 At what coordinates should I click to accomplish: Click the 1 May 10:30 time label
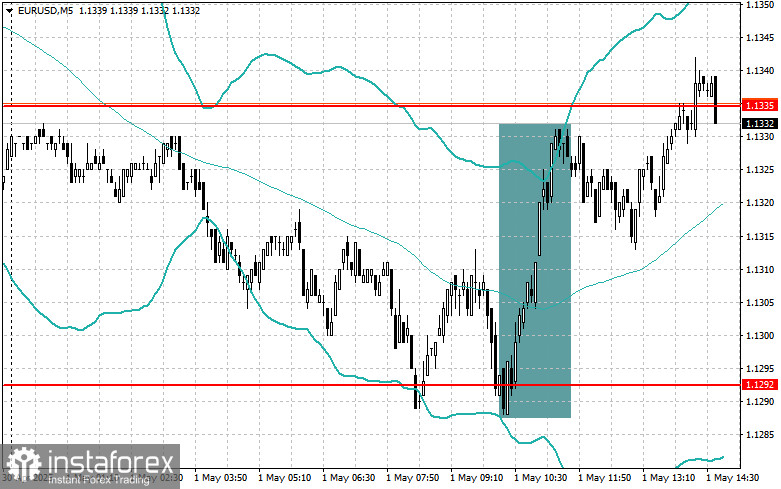point(540,478)
